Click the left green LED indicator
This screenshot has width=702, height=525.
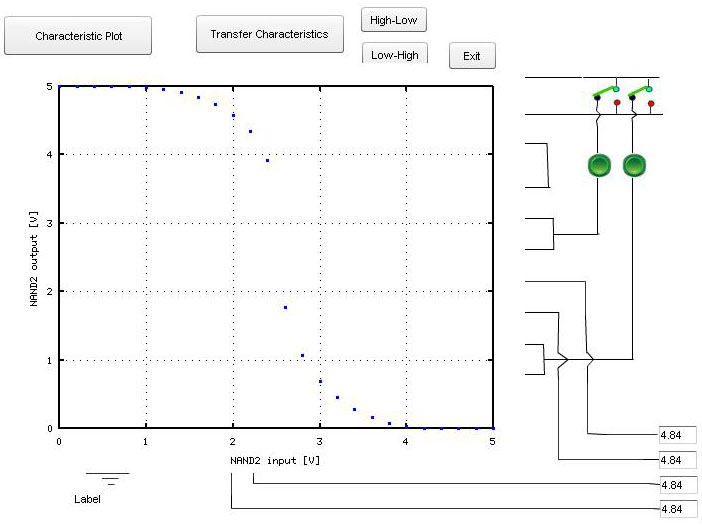599,166
